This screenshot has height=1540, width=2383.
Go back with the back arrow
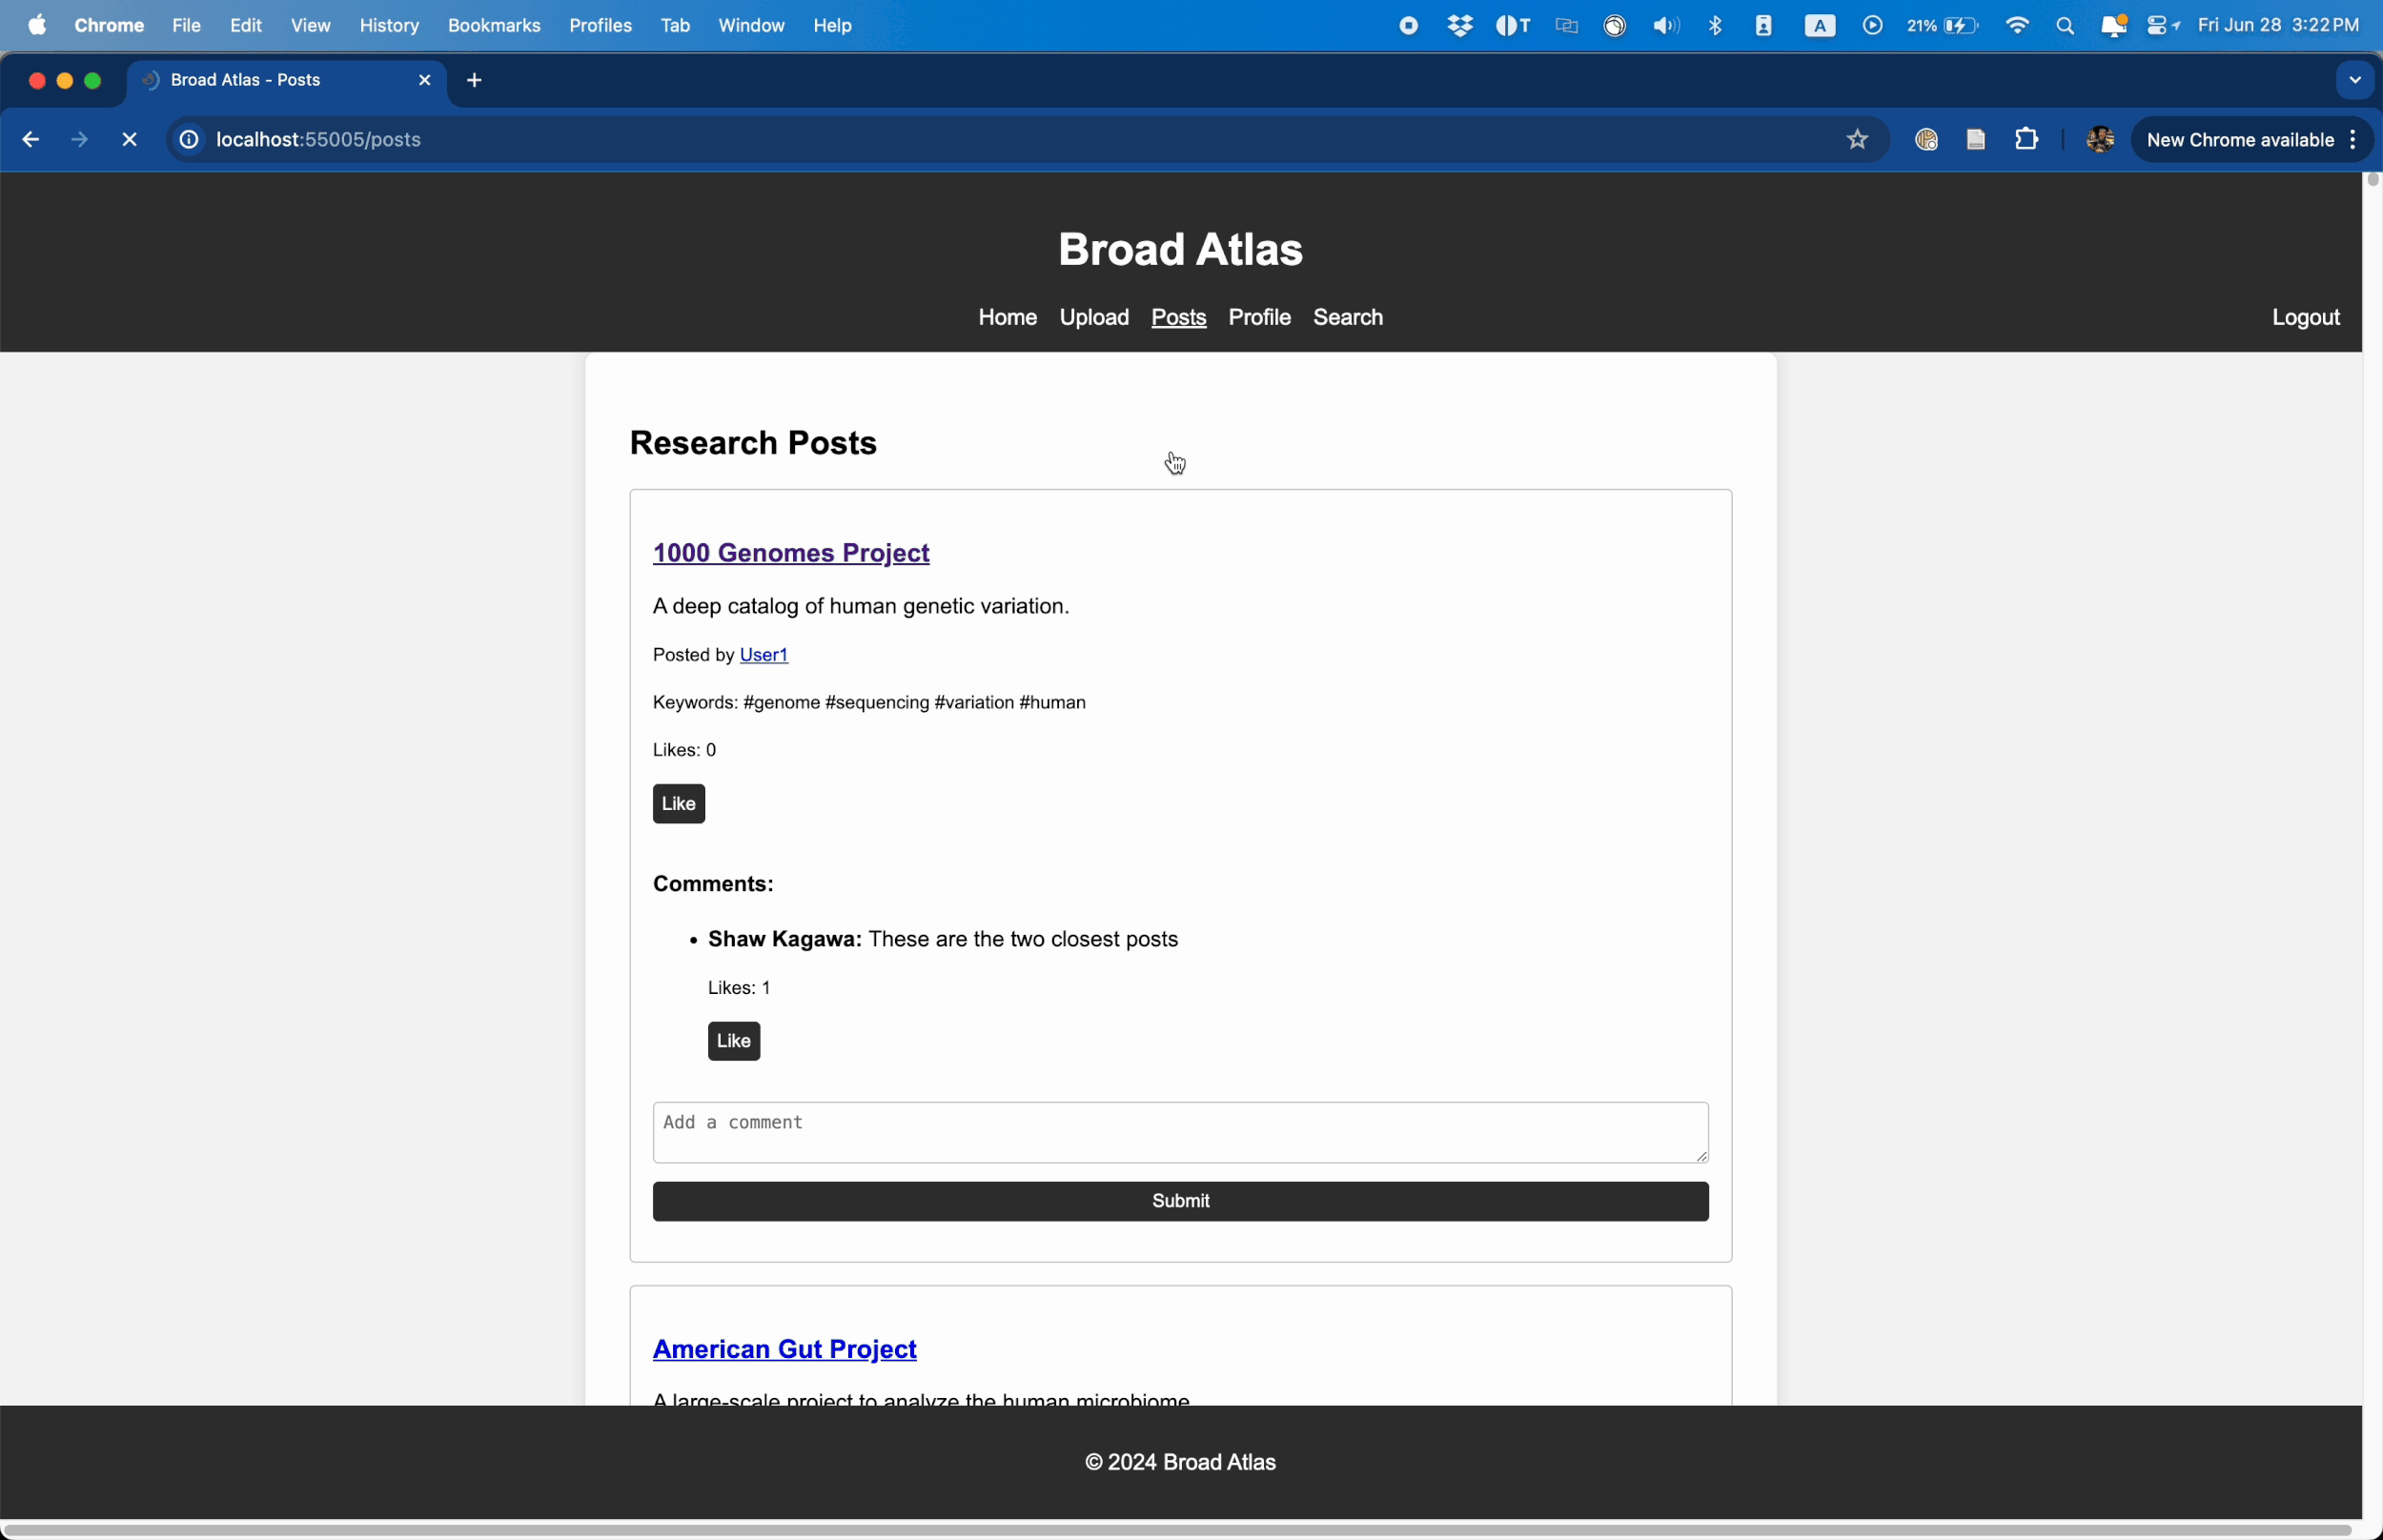coord(30,140)
